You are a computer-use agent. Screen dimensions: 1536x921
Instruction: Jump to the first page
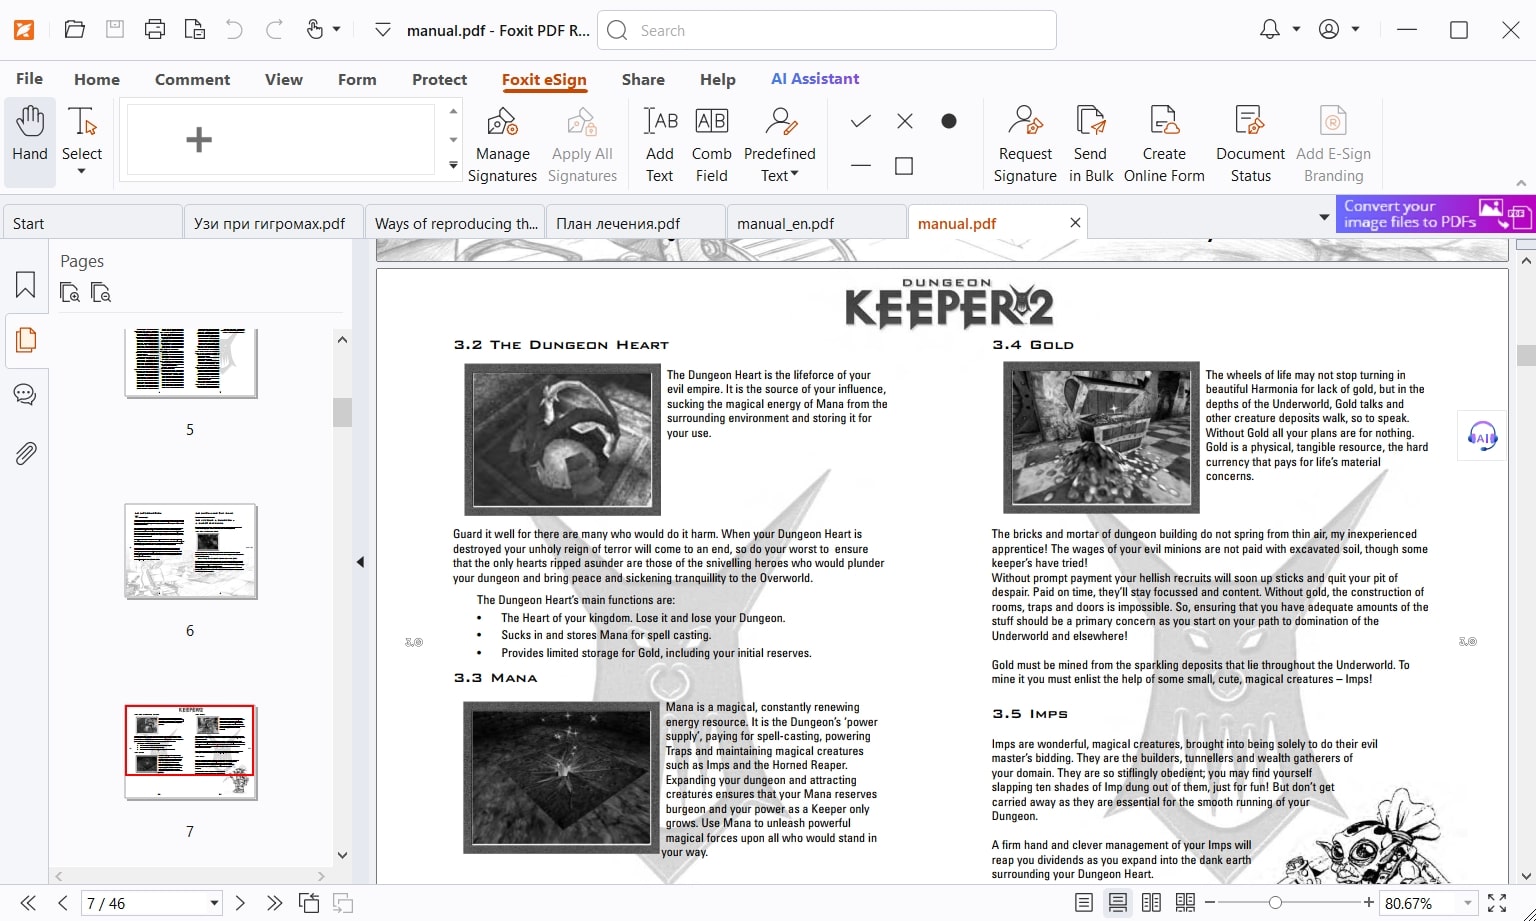click(x=28, y=903)
